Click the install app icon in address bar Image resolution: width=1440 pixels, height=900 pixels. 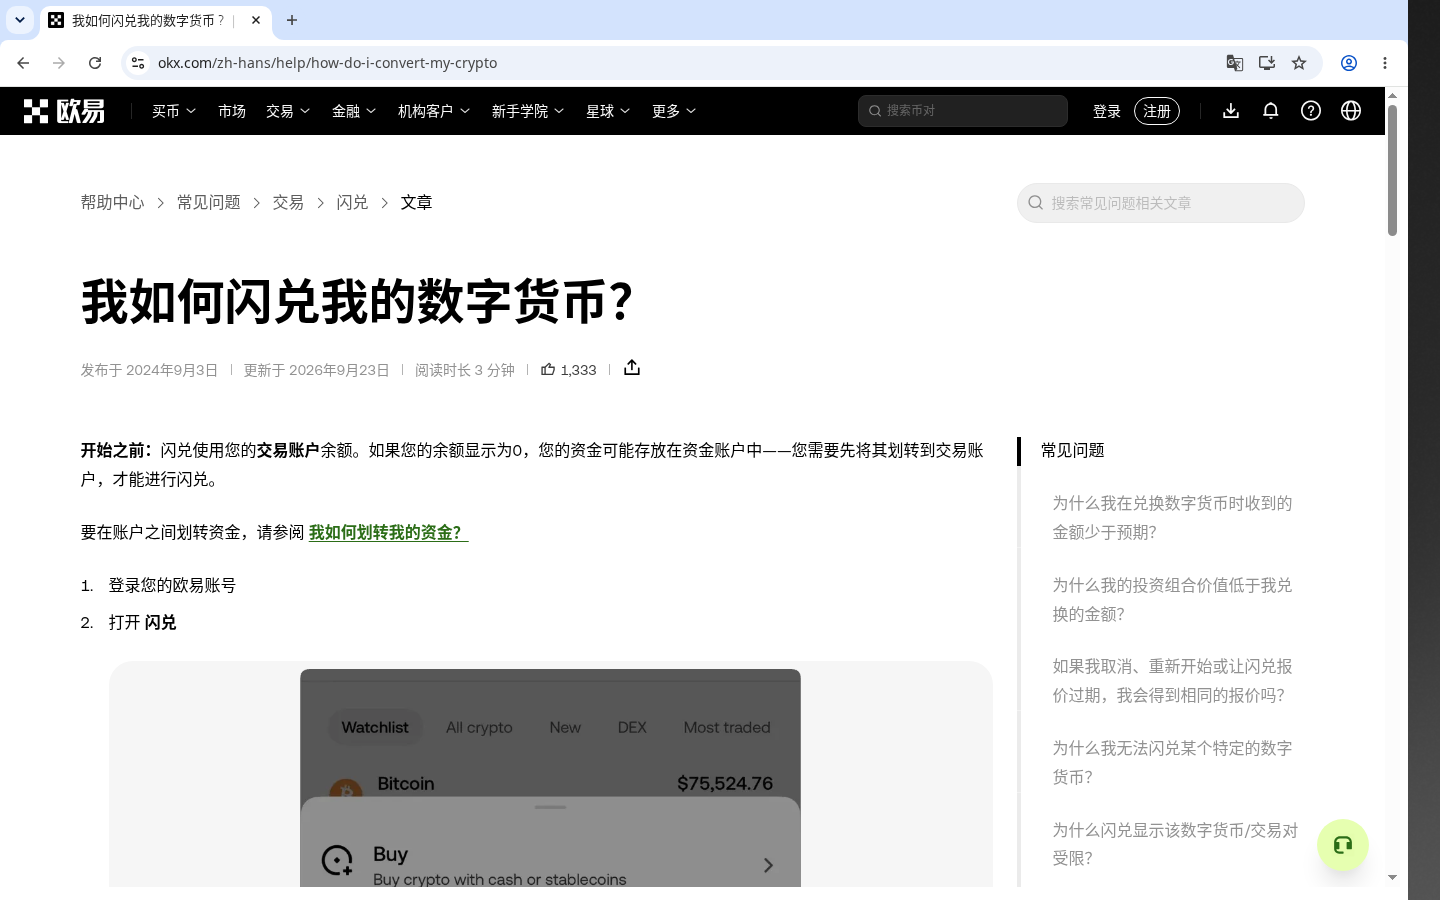tap(1267, 63)
